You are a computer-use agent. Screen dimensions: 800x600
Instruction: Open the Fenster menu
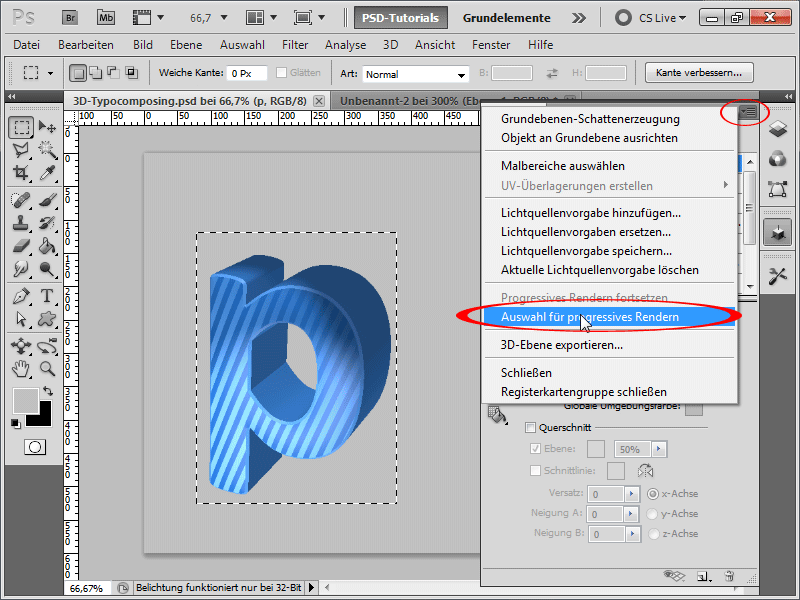click(491, 45)
